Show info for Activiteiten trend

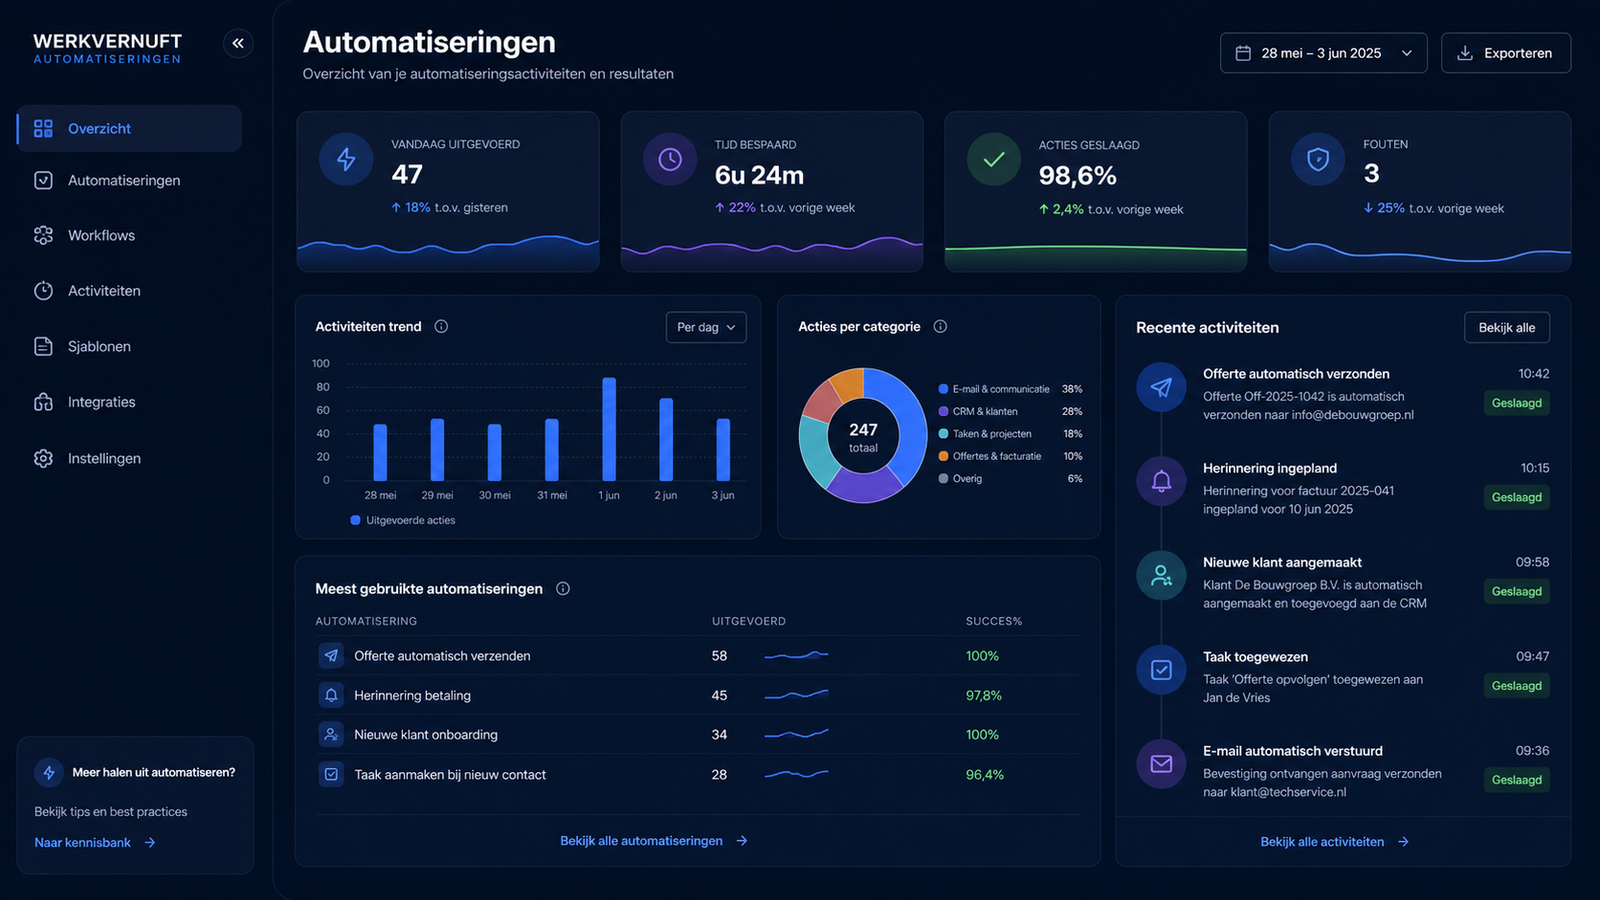click(441, 327)
